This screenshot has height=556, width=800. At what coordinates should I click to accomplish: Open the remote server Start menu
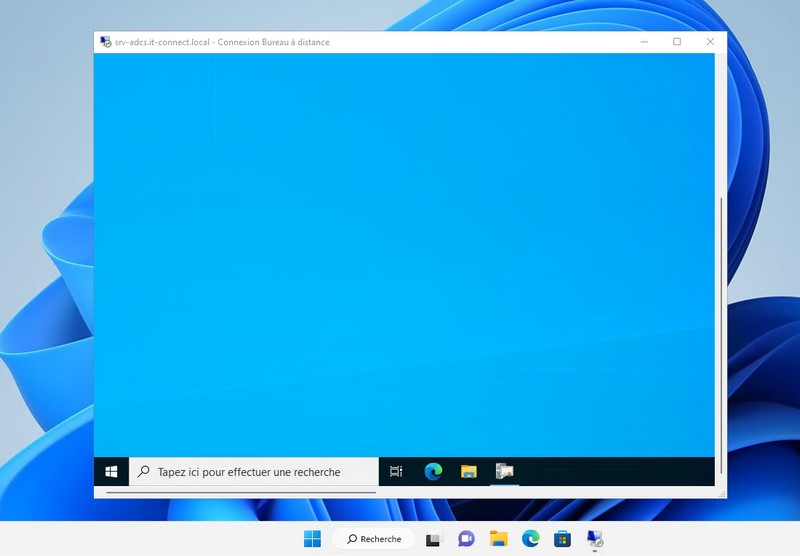point(111,471)
